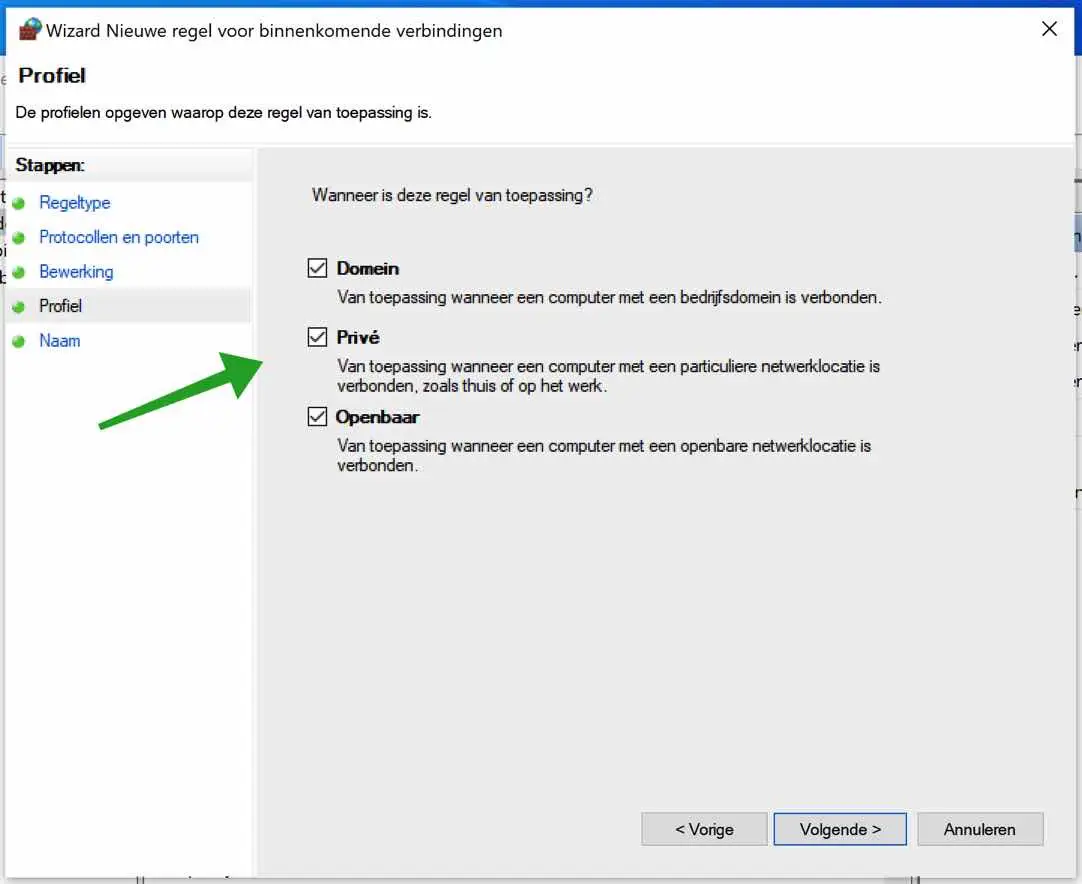The image size is (1082, 884).
Task: Click the bold Profiel page heading
Action: 52,75
